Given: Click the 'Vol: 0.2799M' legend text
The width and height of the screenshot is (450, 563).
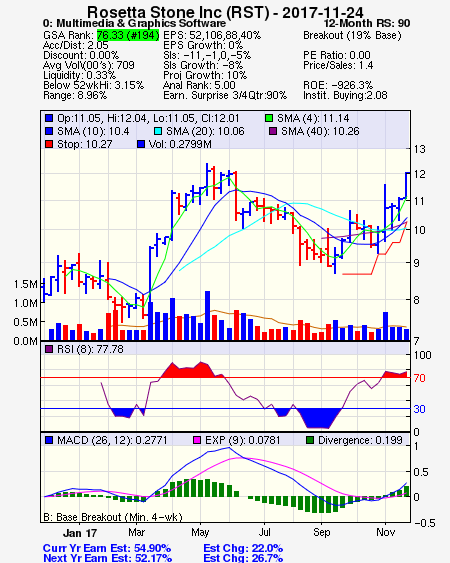Looking at the screenshot, I should click(x=180, y=144).
